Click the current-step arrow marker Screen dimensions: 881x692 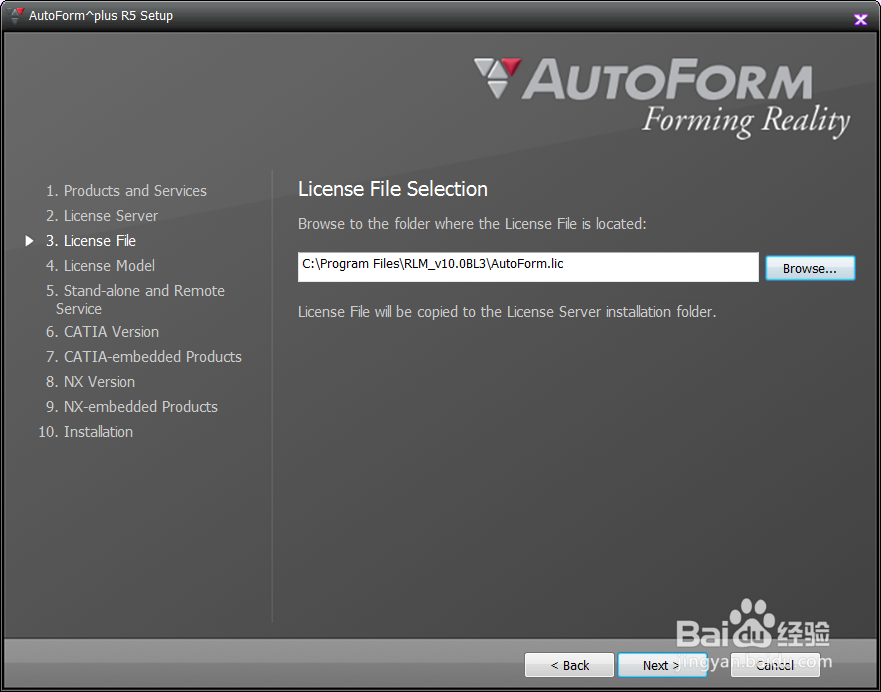(x=30, y=241)
